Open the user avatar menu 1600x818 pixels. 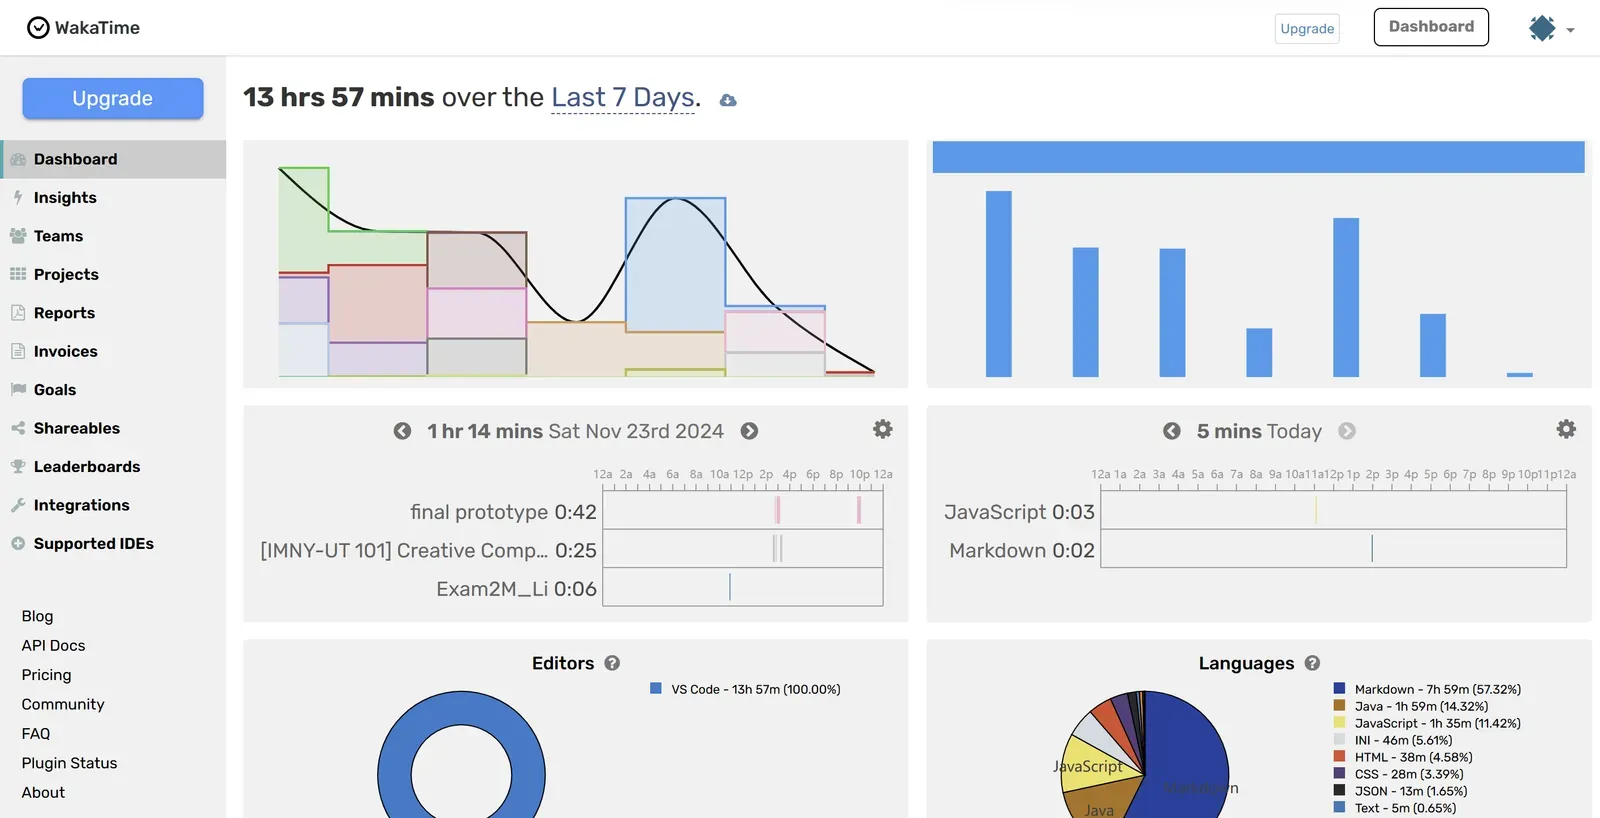coord(1552,28)
